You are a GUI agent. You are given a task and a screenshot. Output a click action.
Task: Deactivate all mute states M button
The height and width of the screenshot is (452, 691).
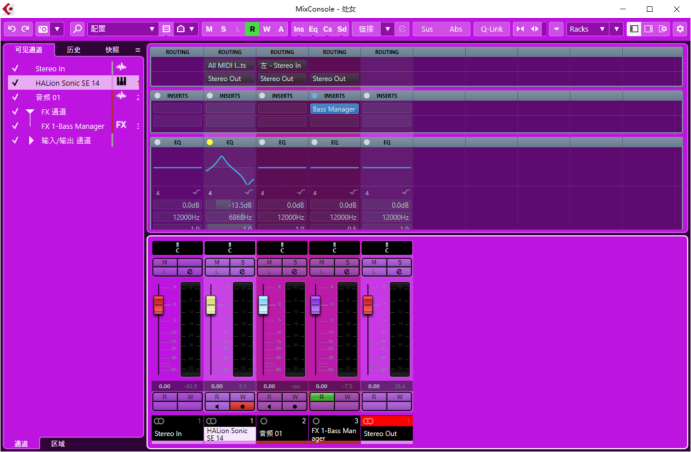point(209,29)
